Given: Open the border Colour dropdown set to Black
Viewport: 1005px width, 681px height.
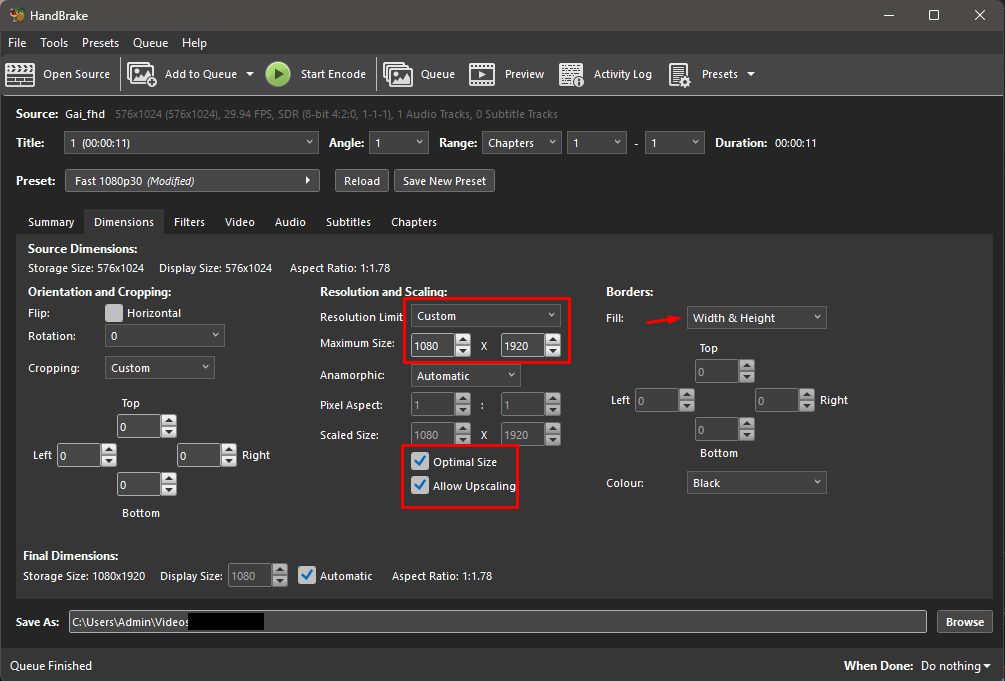Looking at the screenshot, I should point(756,483).
